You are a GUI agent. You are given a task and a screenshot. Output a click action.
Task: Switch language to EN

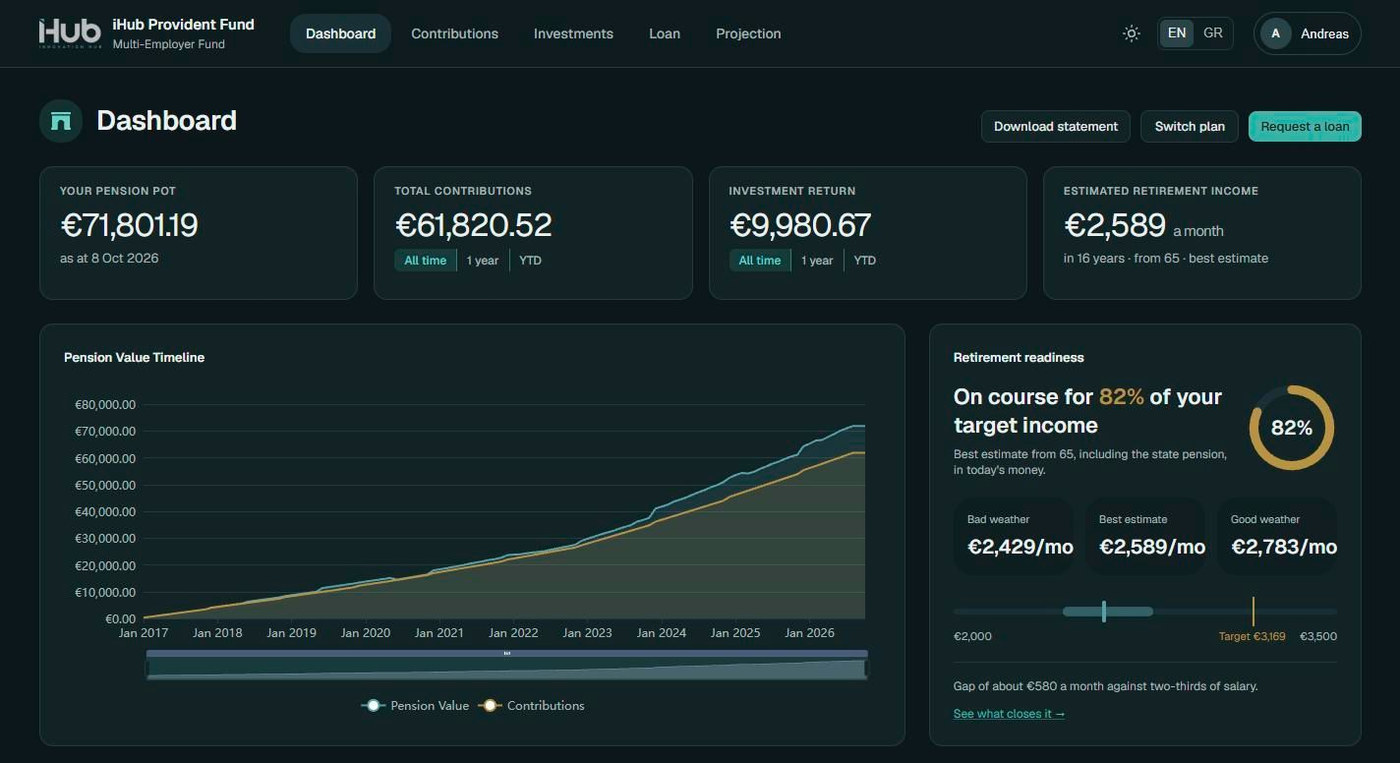pos(1177,33)
